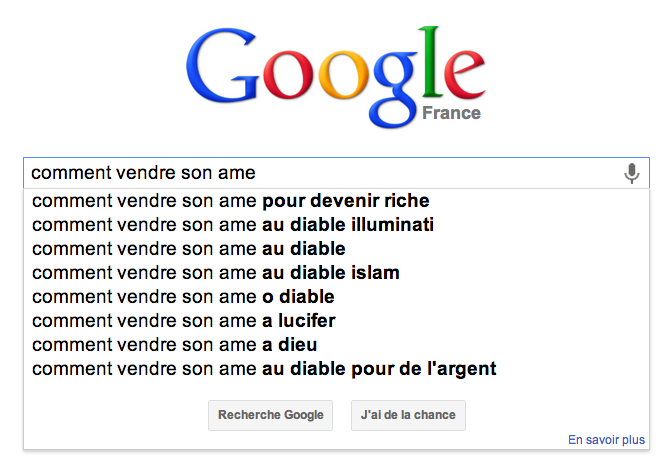Select suggestion ending 'au diable islam'
This screenshot has height=476, width=672.
pos(336,272)
